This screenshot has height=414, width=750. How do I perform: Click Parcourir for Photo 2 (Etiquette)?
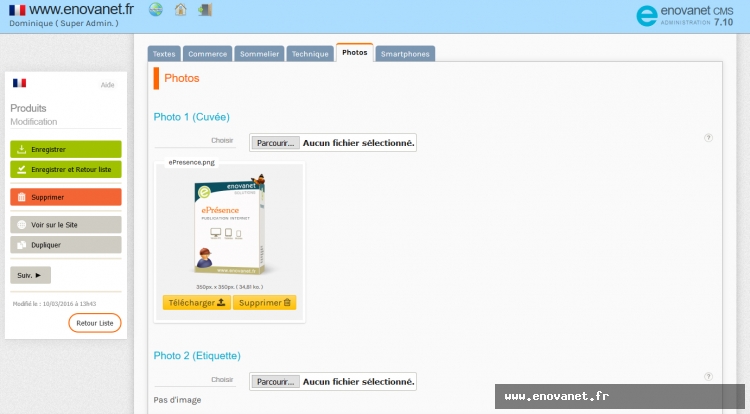tap(276, 381)
